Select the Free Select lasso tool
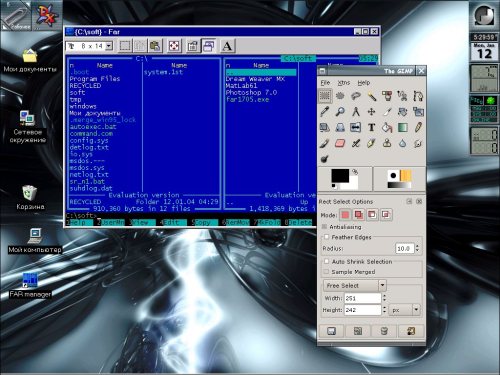The height and width of the screenshot is (375, 500). pos(356,96)
